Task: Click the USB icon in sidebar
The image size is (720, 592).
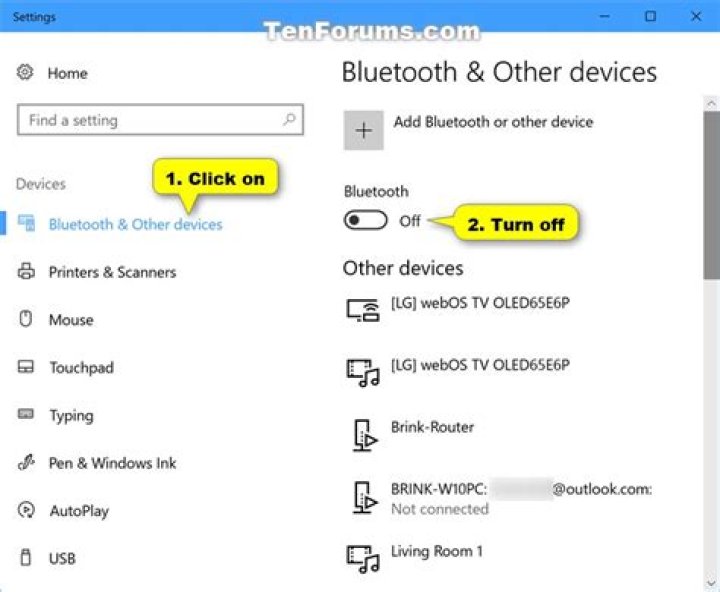Action: point(27,558)
